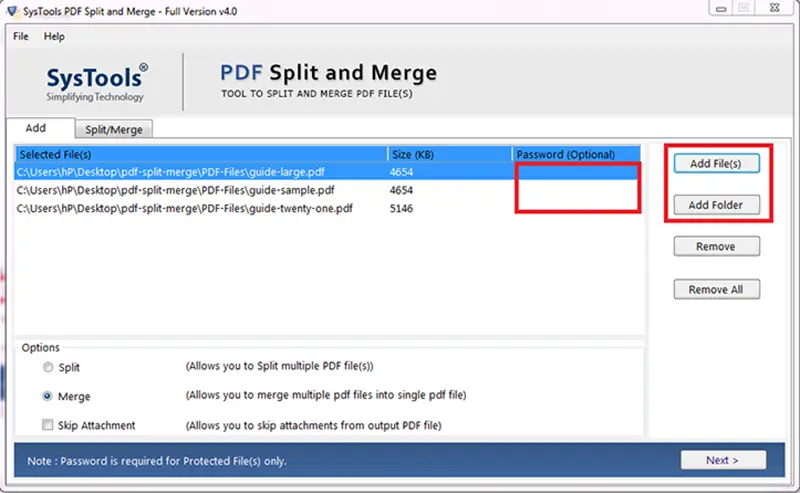The image size is (800, 493).
Task: Select the Merge radio option
Action: (x=47, y=396)
